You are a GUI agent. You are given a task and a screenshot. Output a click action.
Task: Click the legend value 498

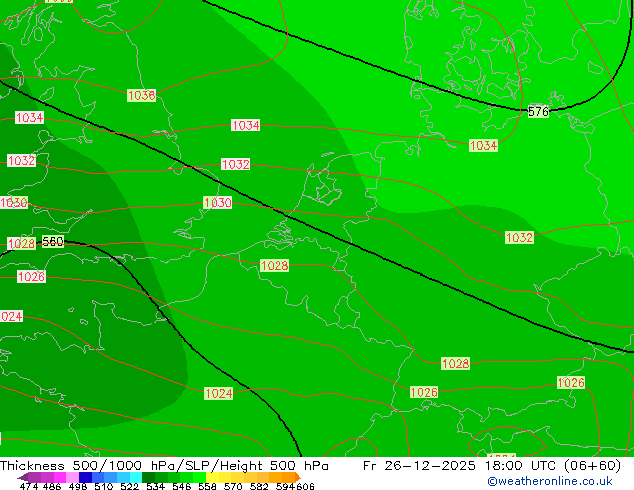(x=78, y=486)
